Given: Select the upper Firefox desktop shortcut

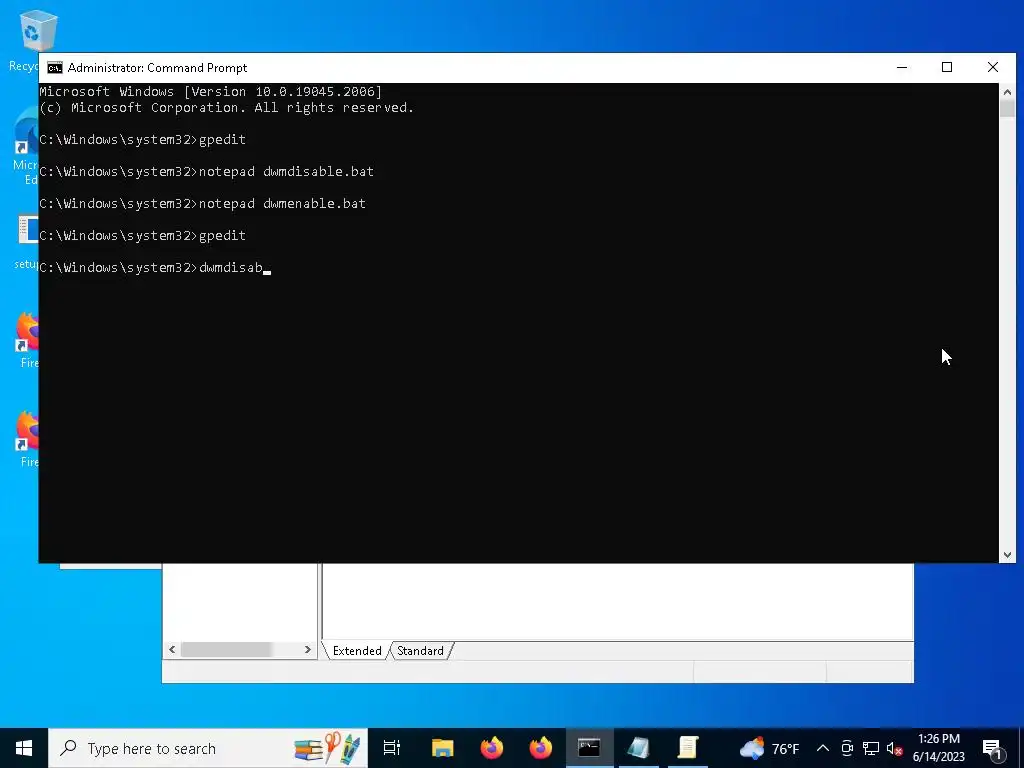Looking at the screenshot, I should tap(27, 340).
